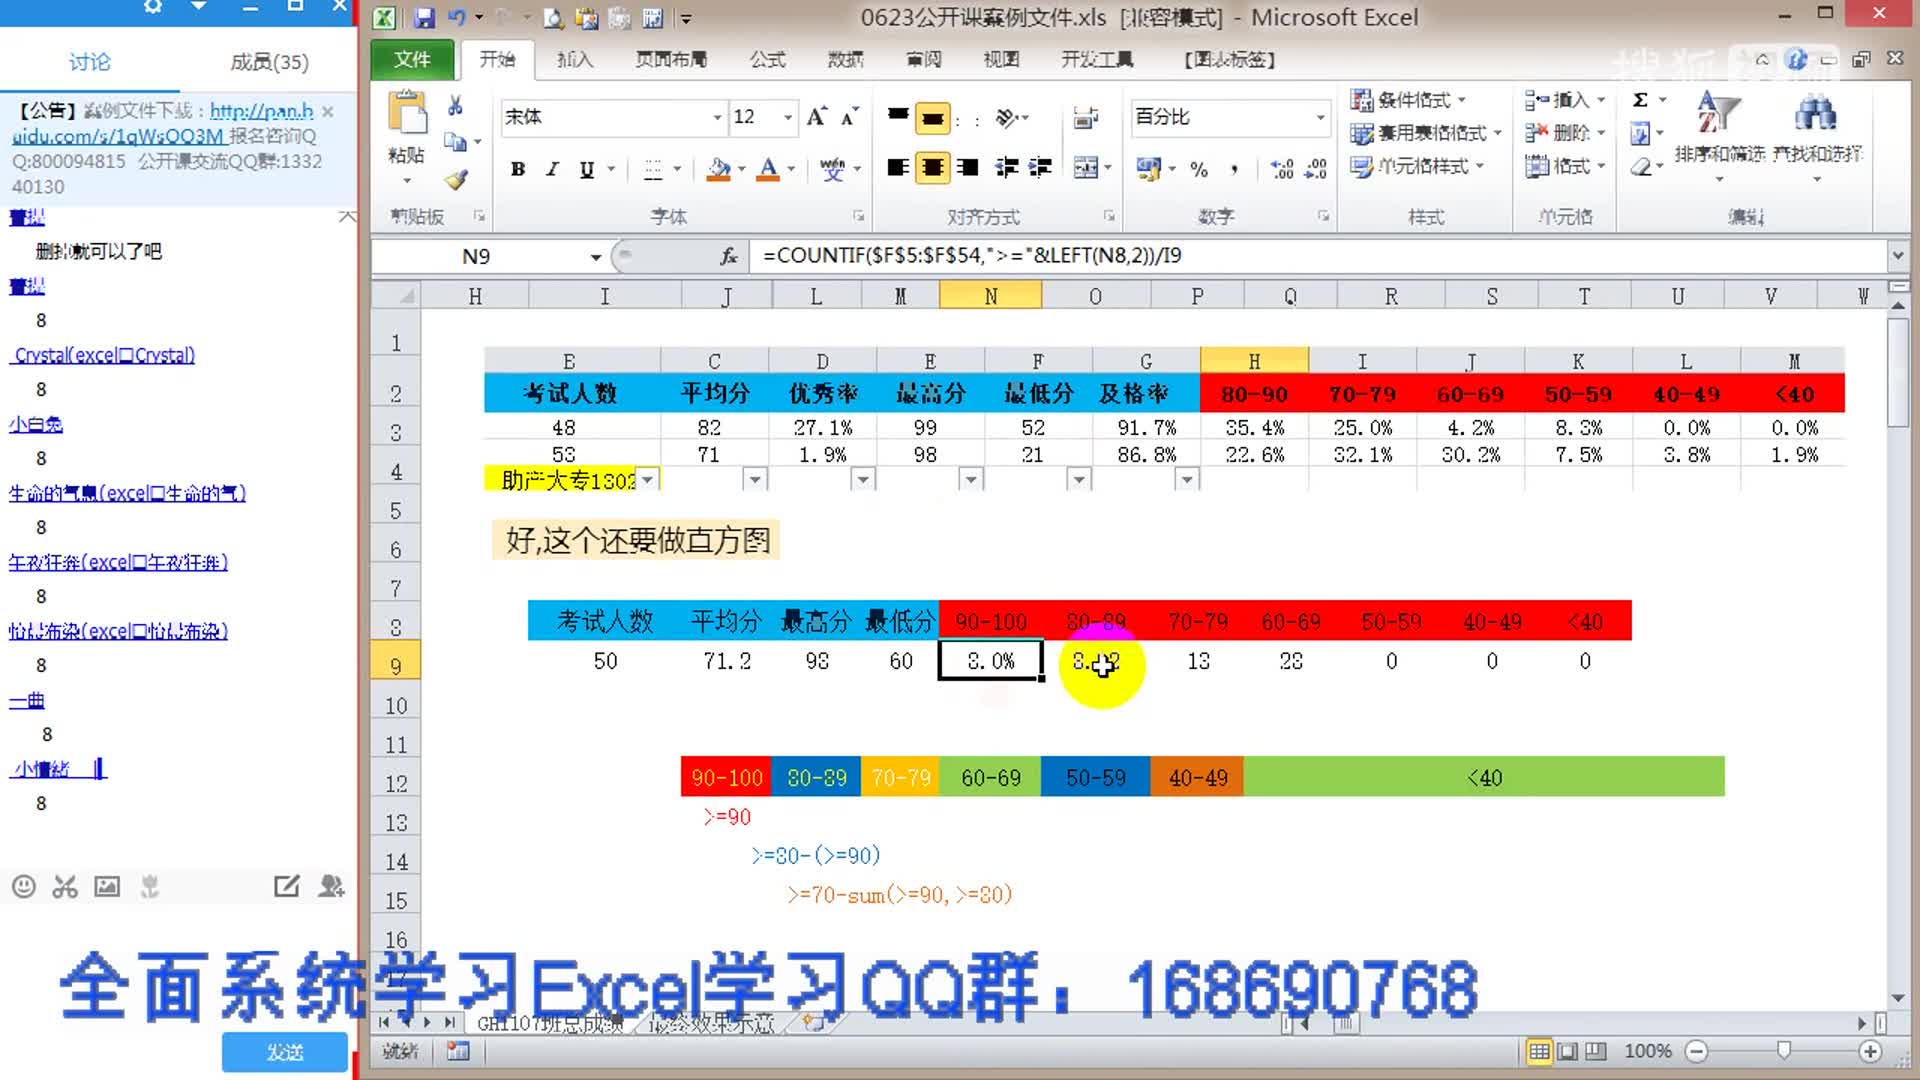Open the pan.baidu.com download link
Screen dimensions: 1920x1080
pos(261,111)
